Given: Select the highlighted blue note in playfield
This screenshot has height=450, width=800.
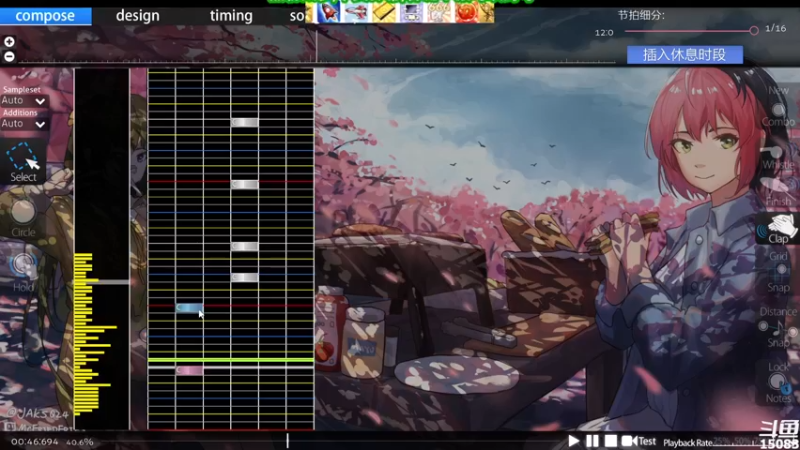Looking at the screenshot, I should (189, 308).
